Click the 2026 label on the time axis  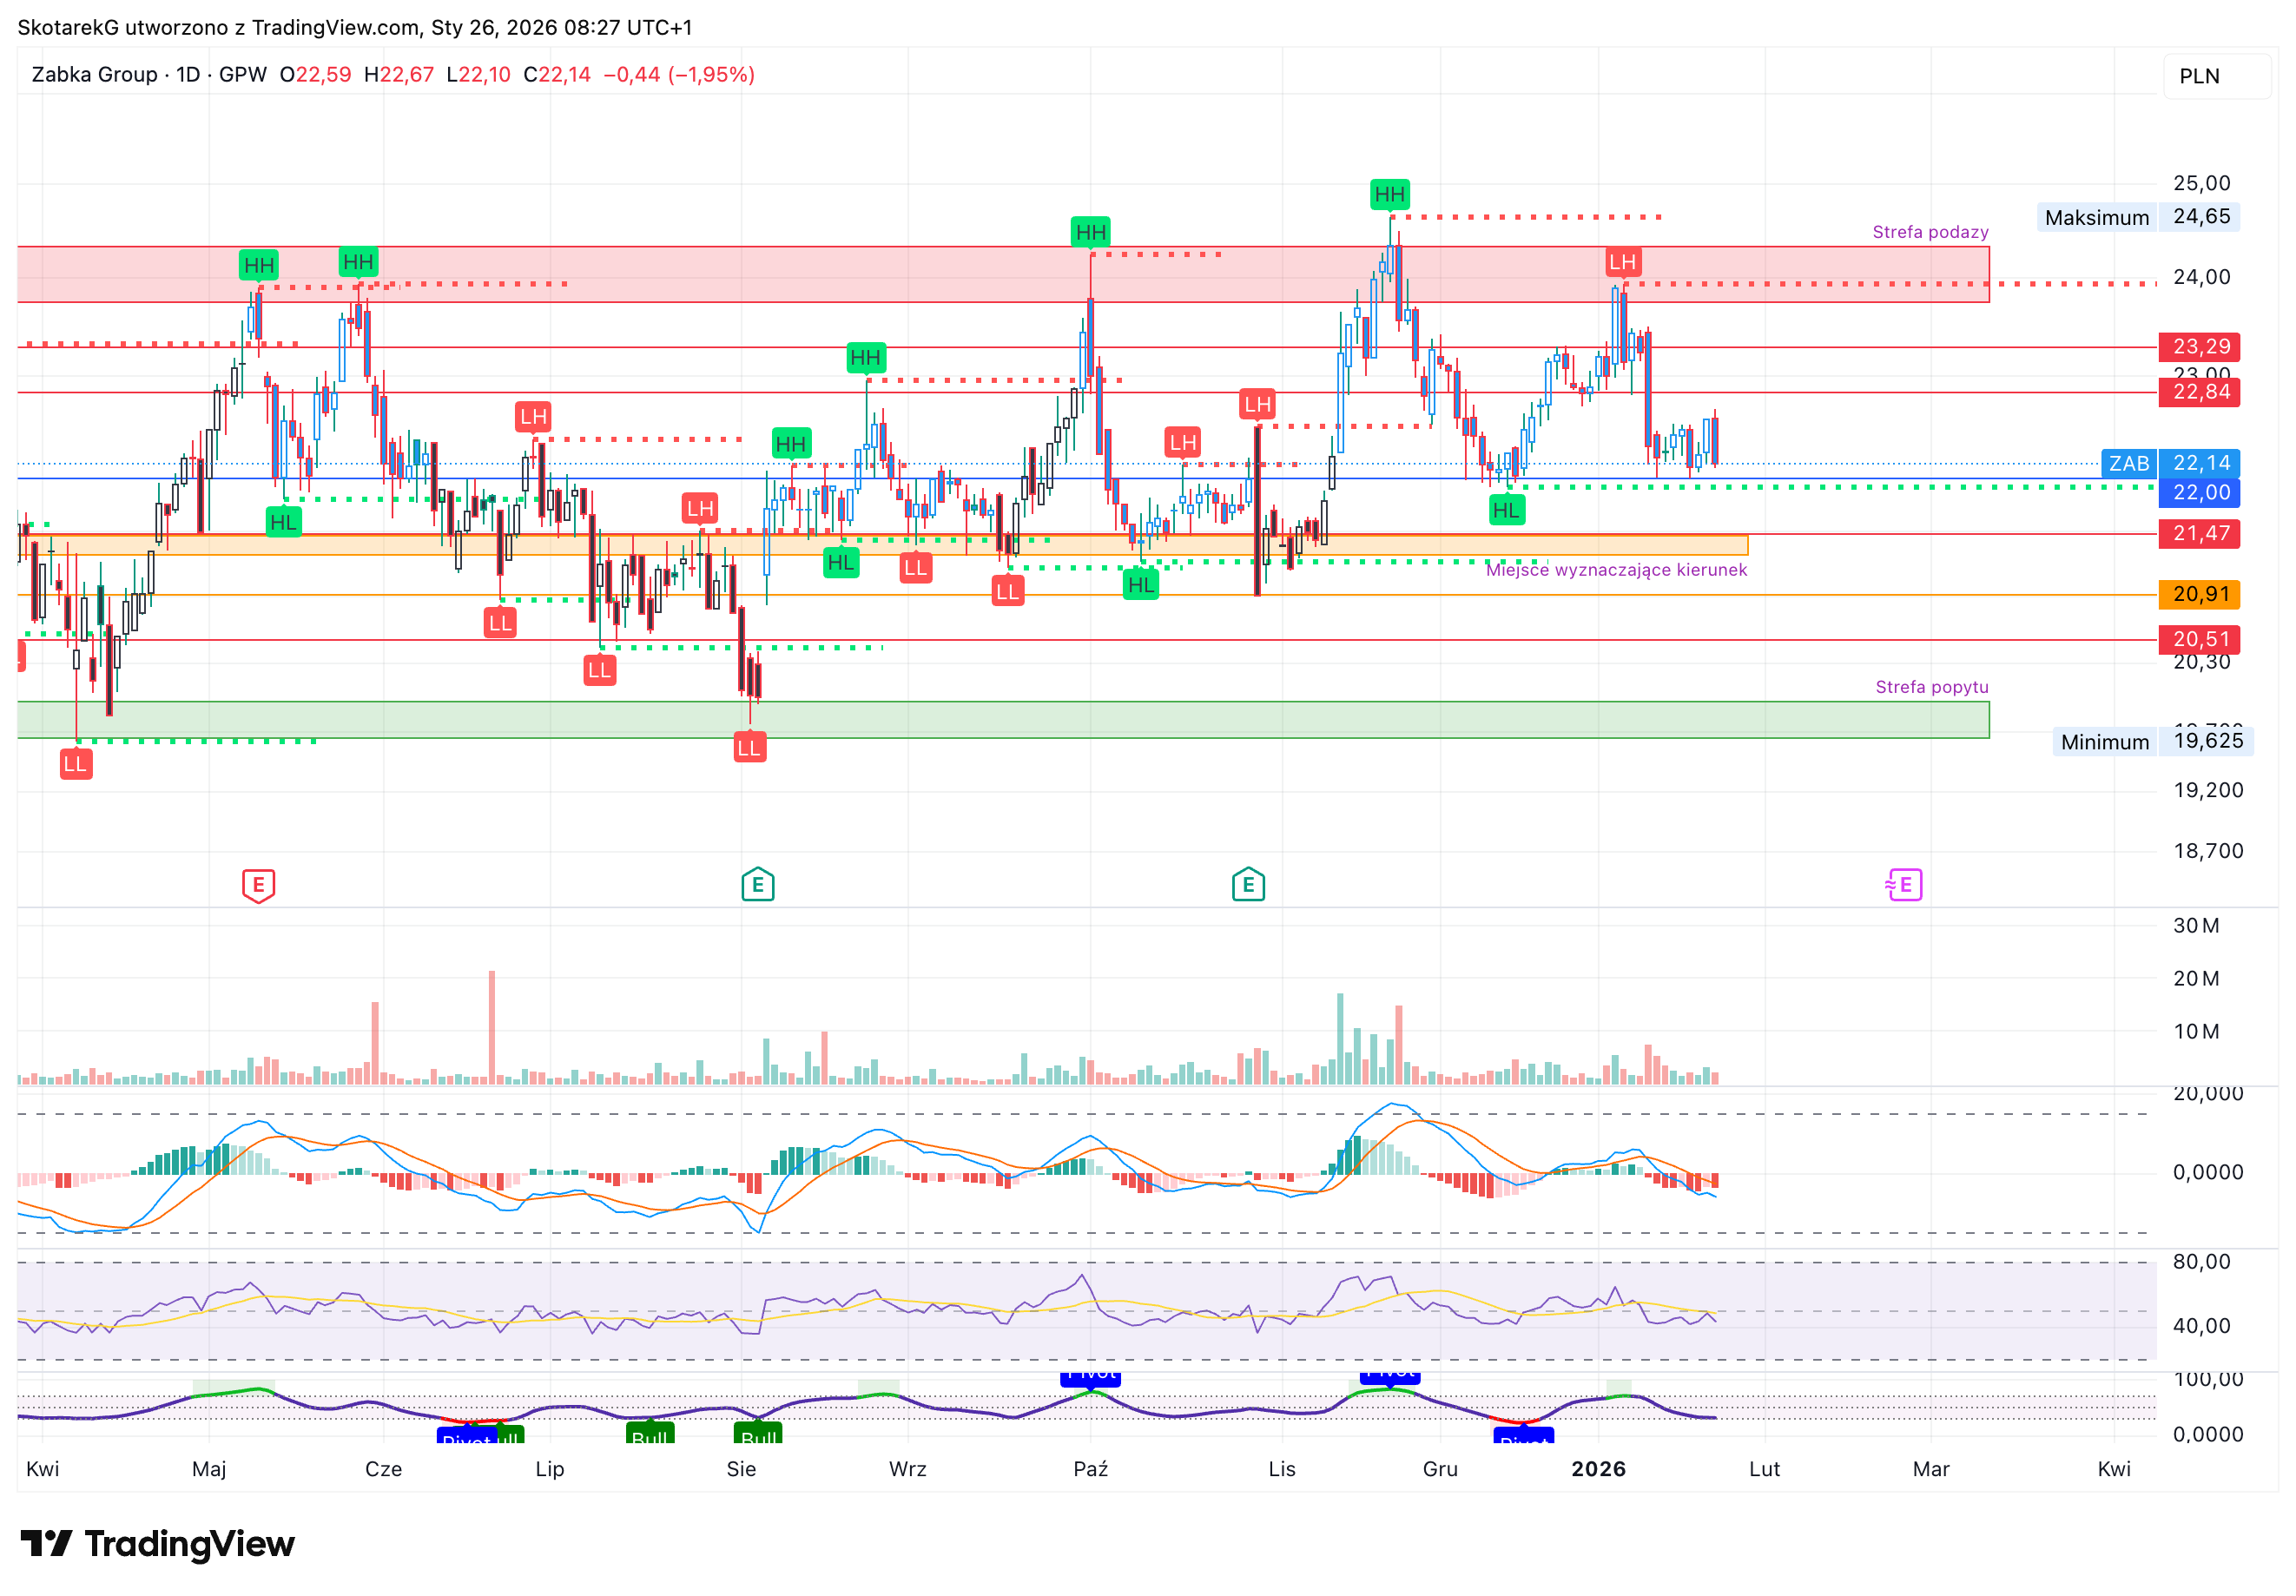(1598, 1469)
